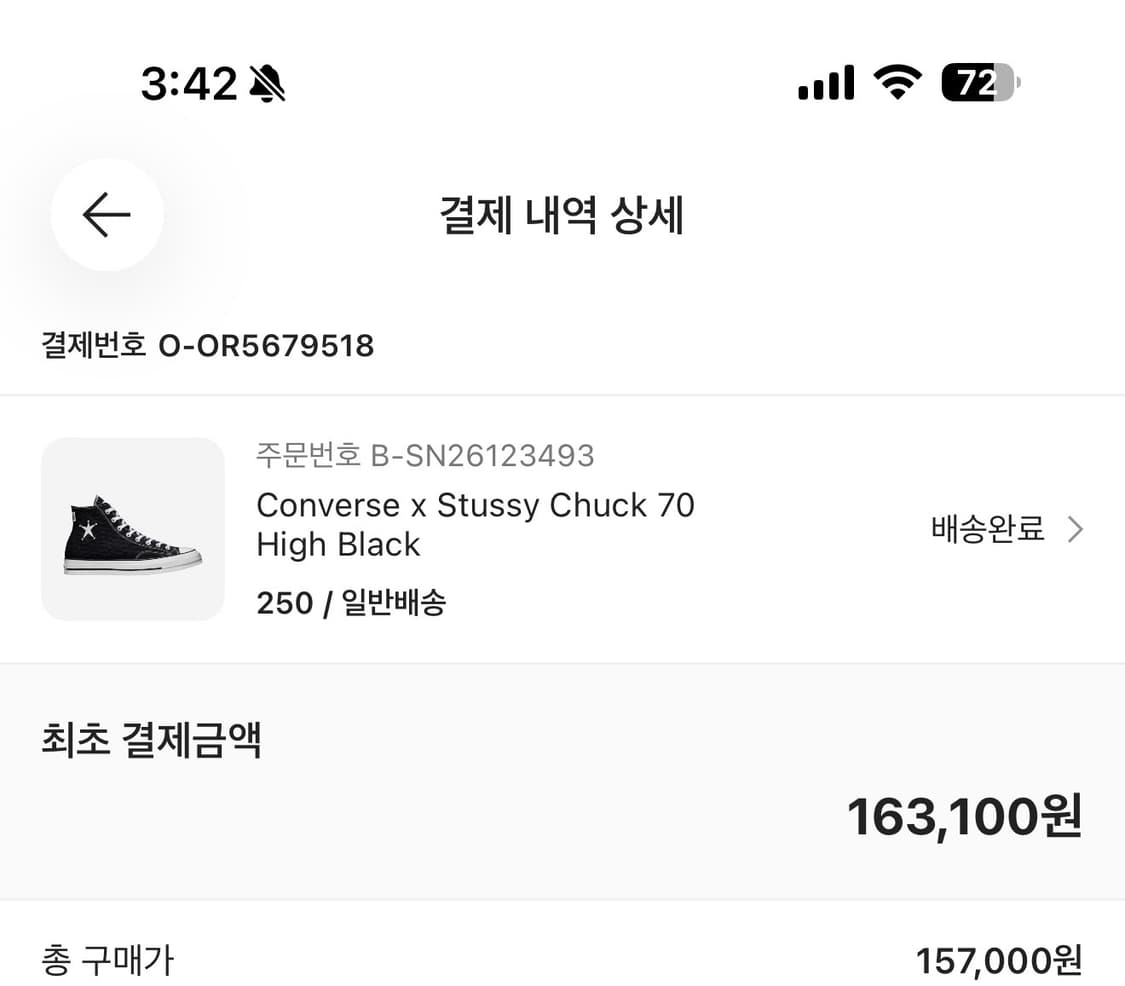
Task: Open the Converse Chuck 70 product image
Action: point(132,528)
